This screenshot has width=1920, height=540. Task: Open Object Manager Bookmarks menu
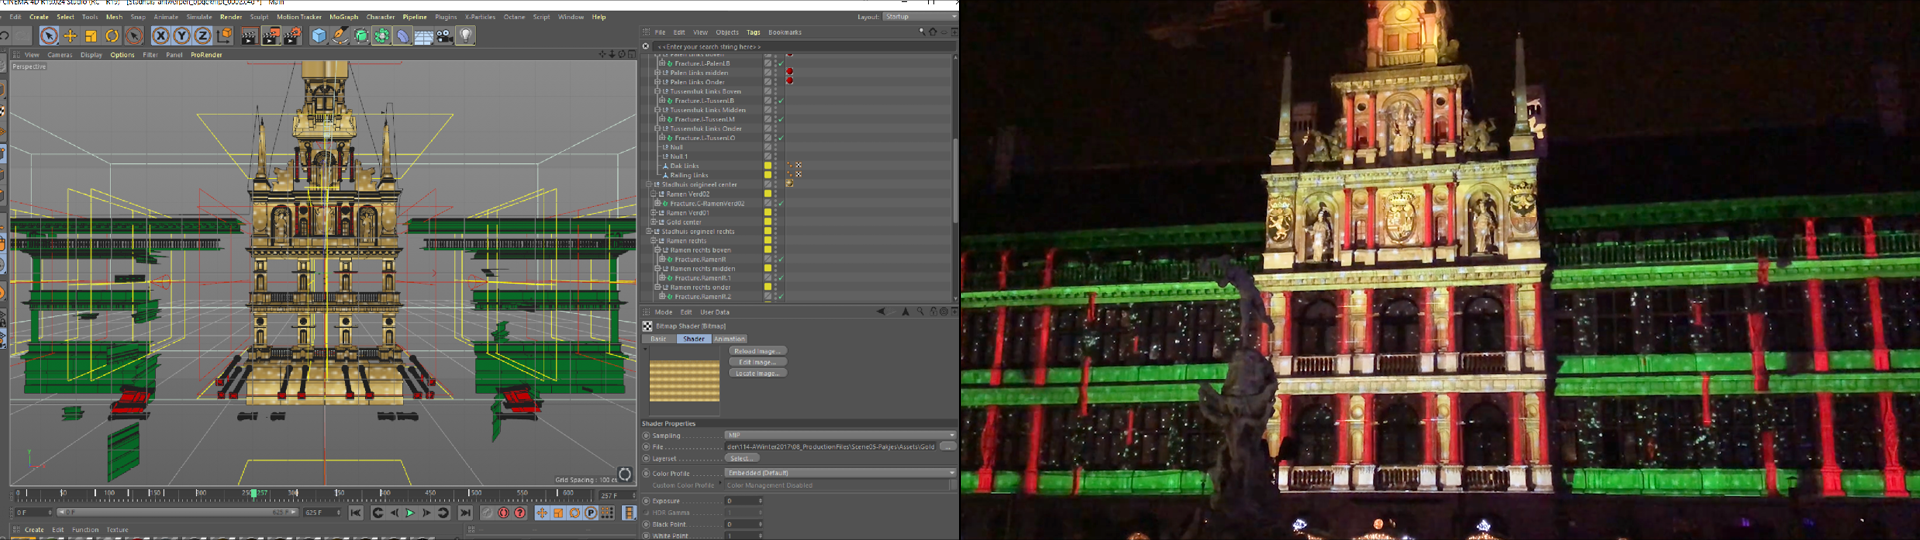tap(785, 32)
